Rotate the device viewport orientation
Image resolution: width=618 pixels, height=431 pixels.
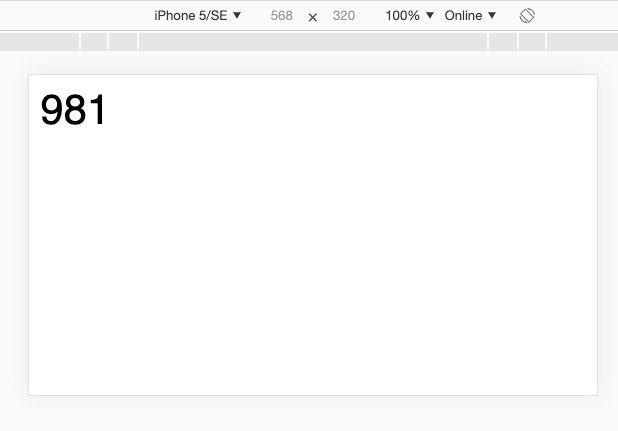pyautogui.click(x=527, y=16)
